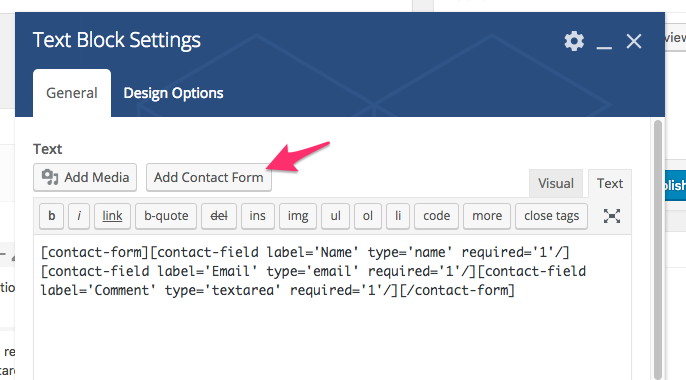Screen dimensions: 686x380
Task: Click the Add Contact Form button
Action: (x=209, y=177)
